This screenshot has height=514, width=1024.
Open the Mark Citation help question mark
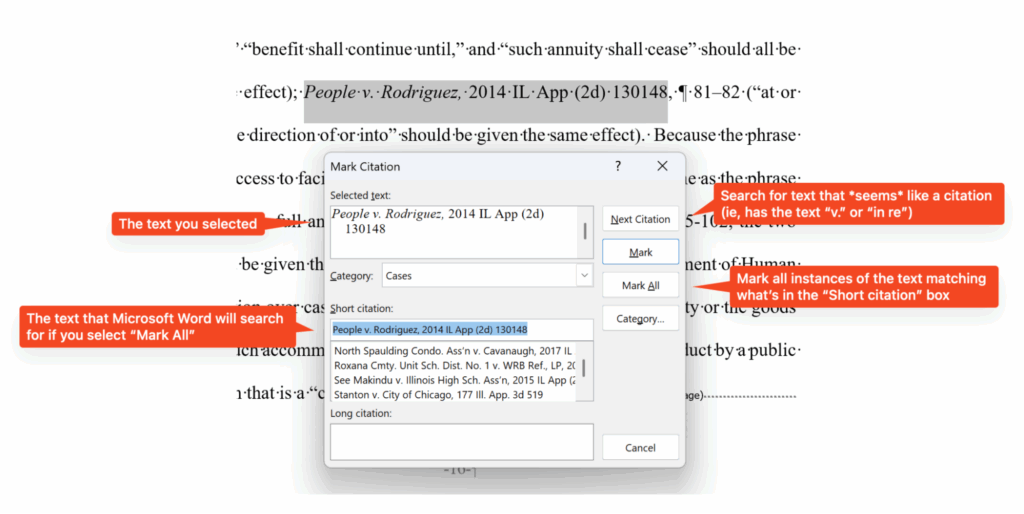click(618, 166)
